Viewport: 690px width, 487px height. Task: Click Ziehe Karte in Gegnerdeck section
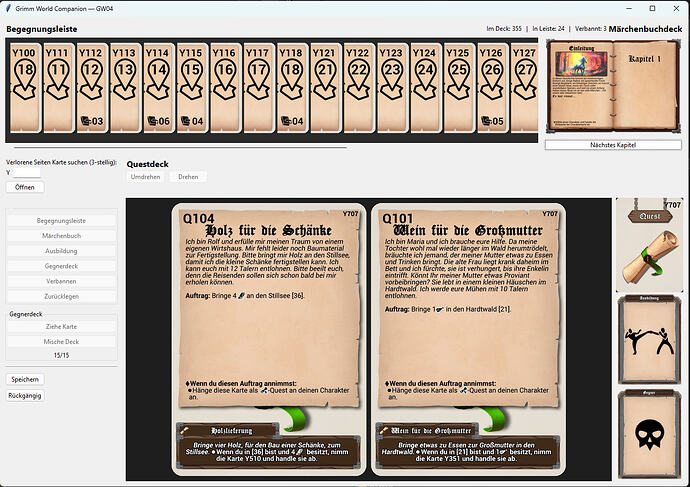61,326
